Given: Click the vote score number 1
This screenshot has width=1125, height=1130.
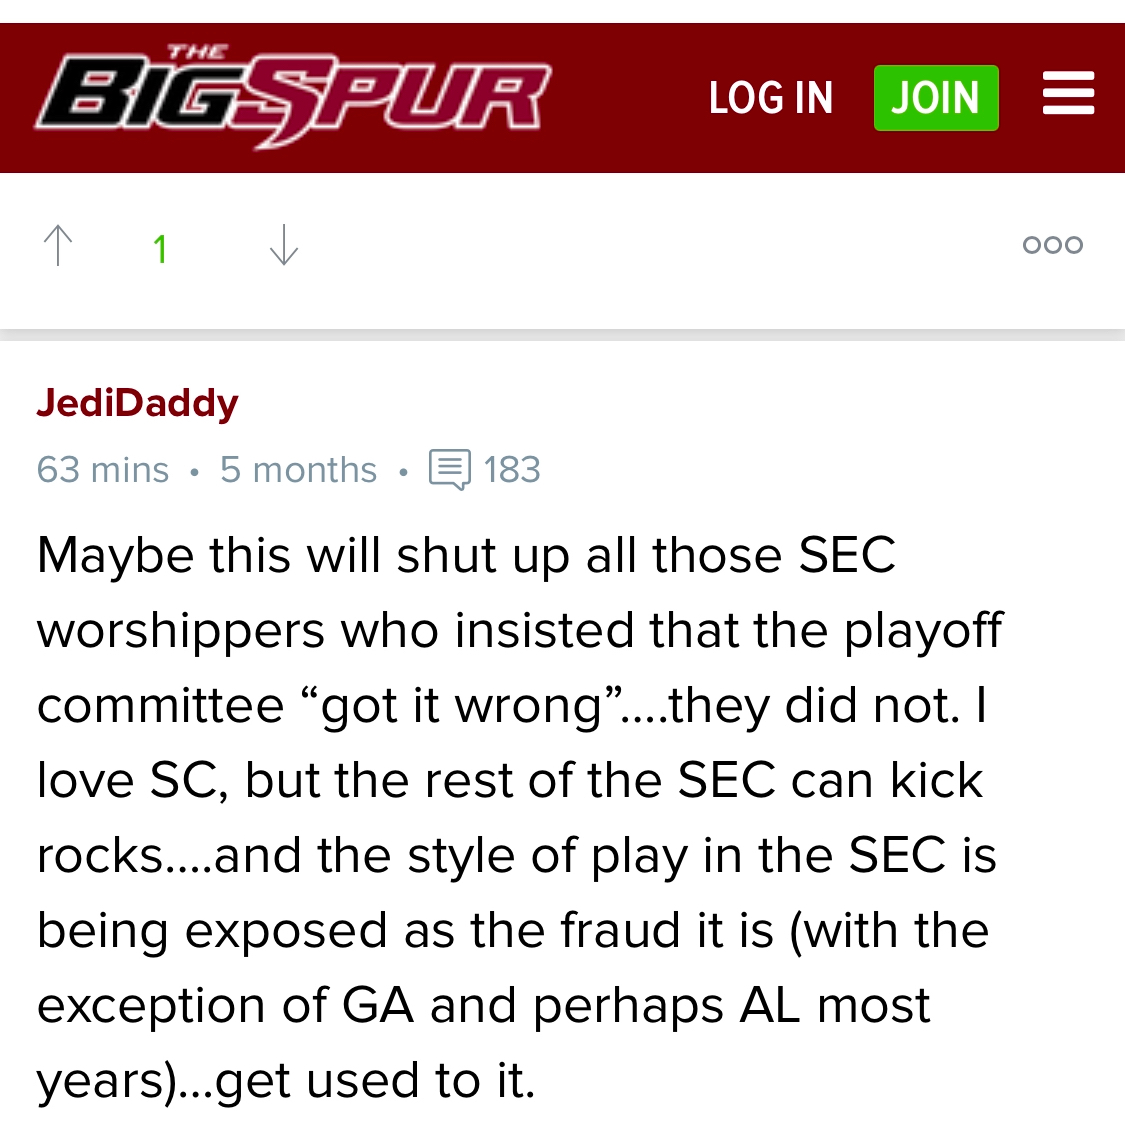Looking at the screenshot, I should click(159, 249).
